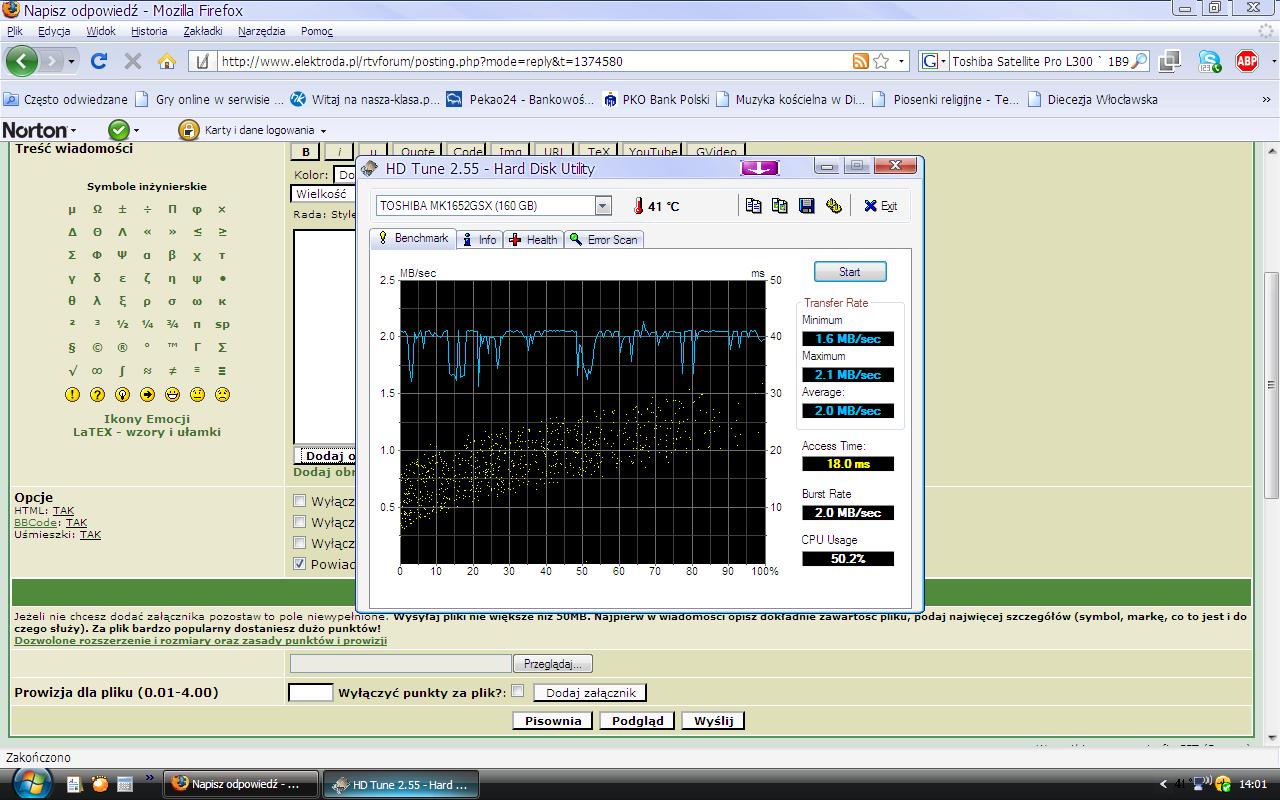Insert the exclamation mark emoticon
Image resolution: width=1280 pixels, height=800 pixels.
click(x=72, y=395)
